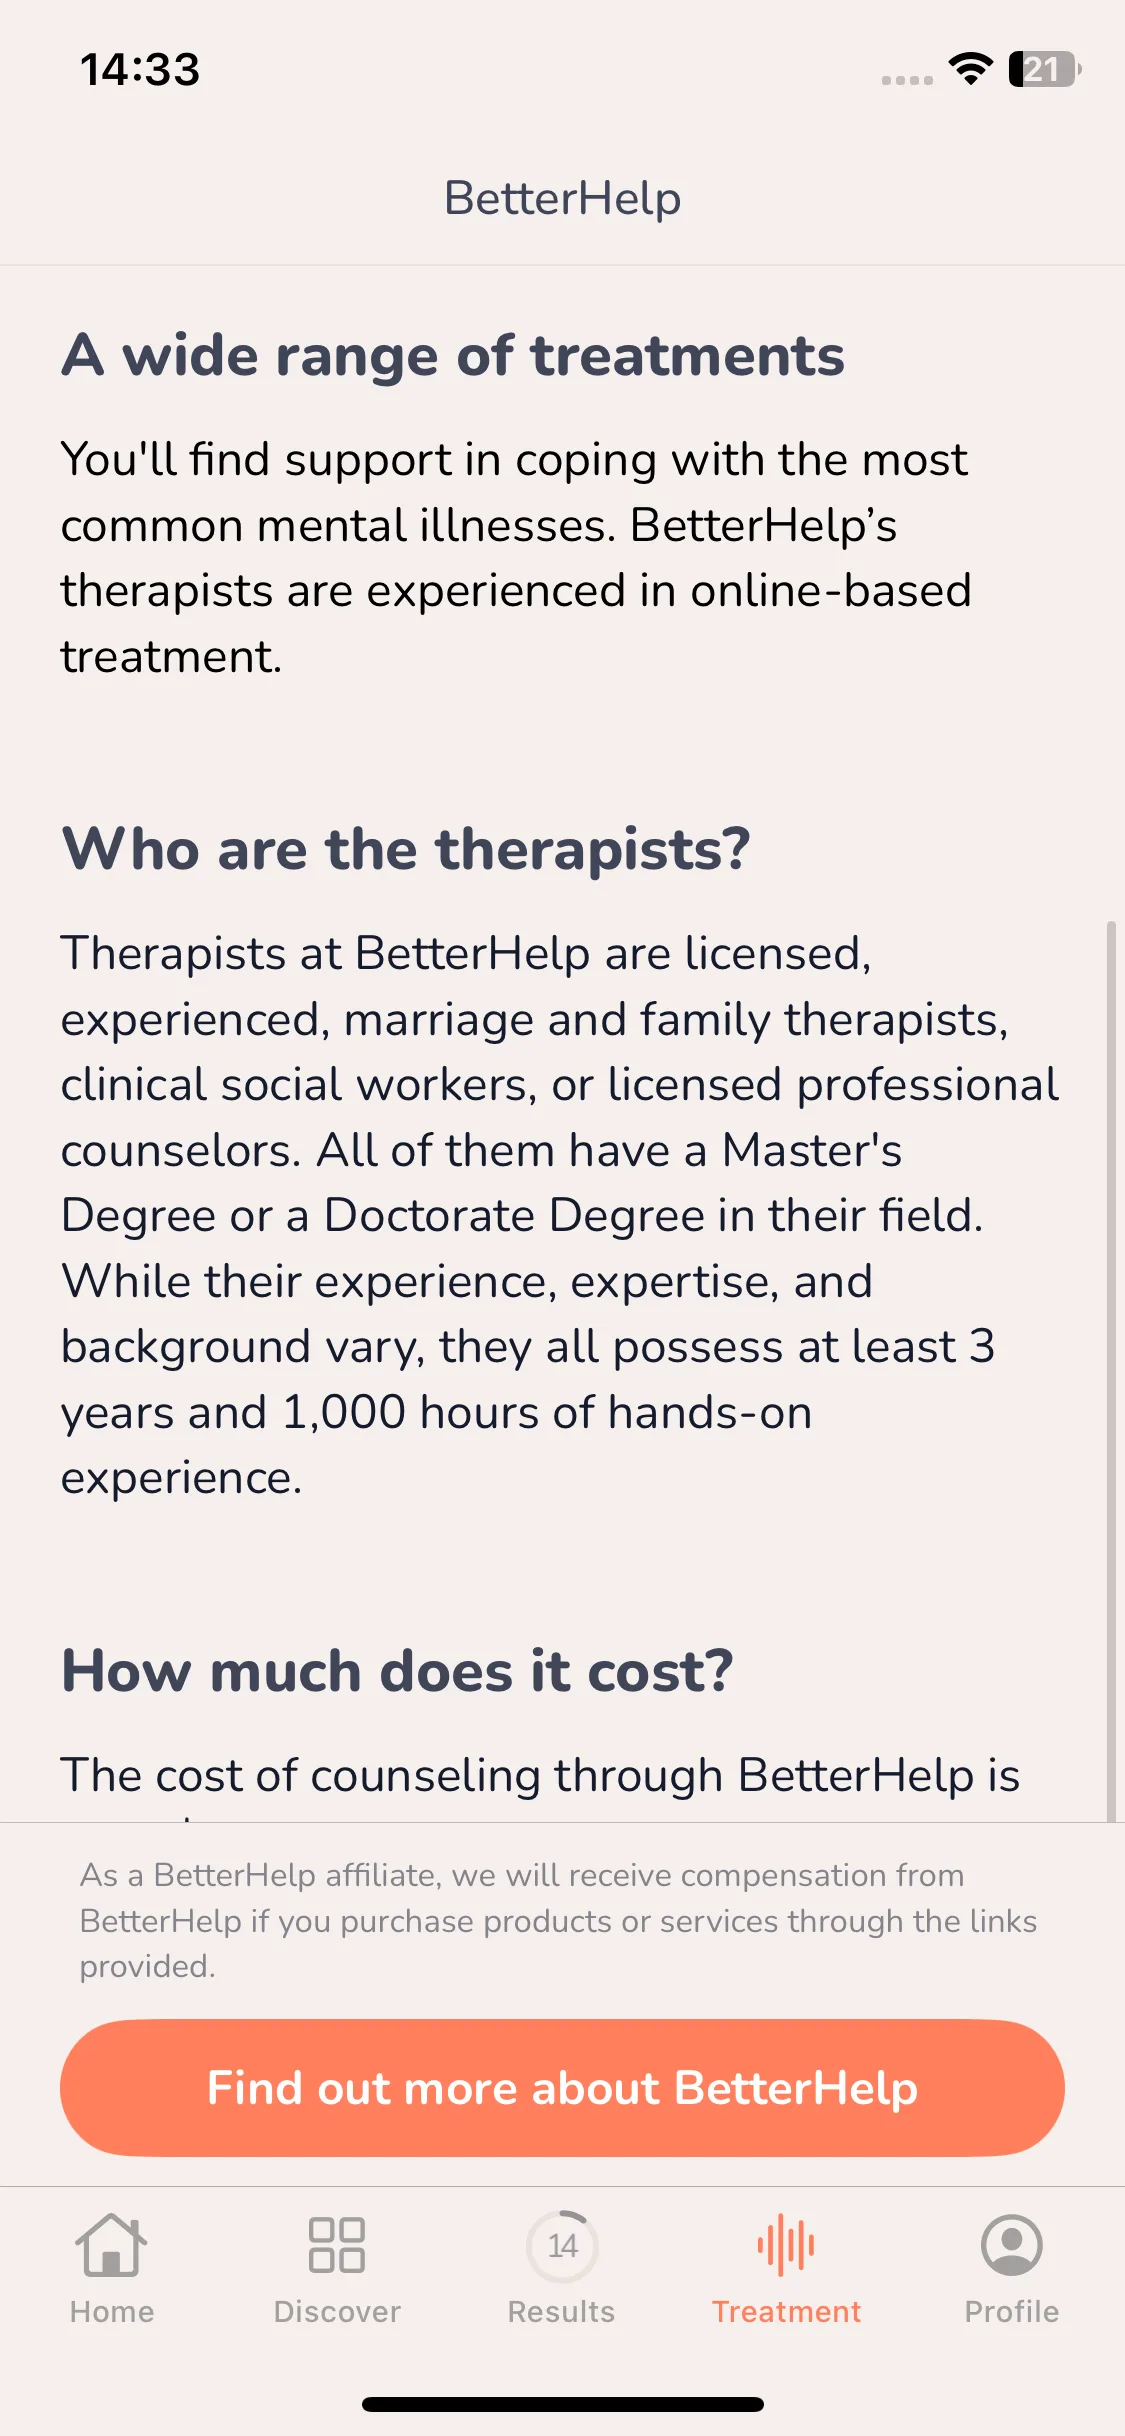Tap the Results circle showing 14
This screenshot has height=2436, width=1125.
pos(562,2246)
